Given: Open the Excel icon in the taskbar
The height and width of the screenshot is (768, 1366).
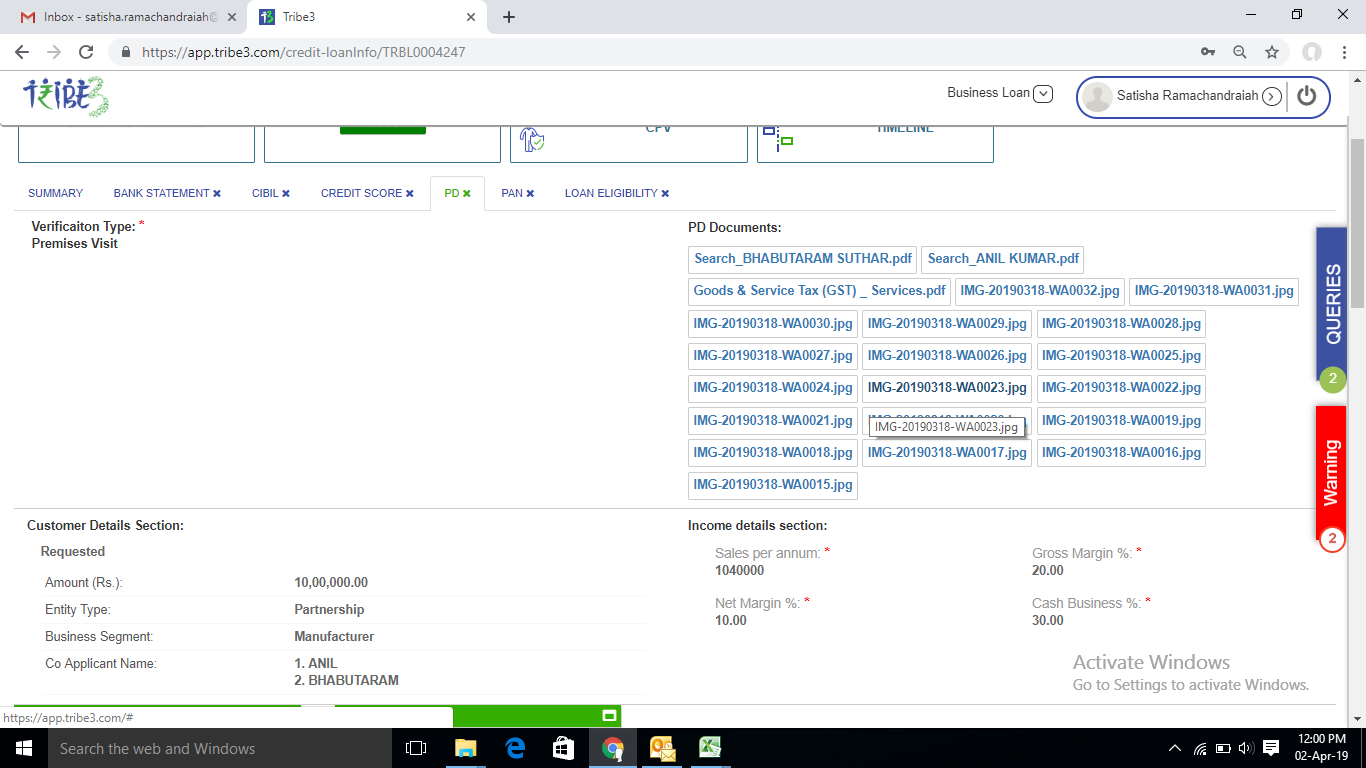Looking at the screenshot, I should (x=710, y=748).
